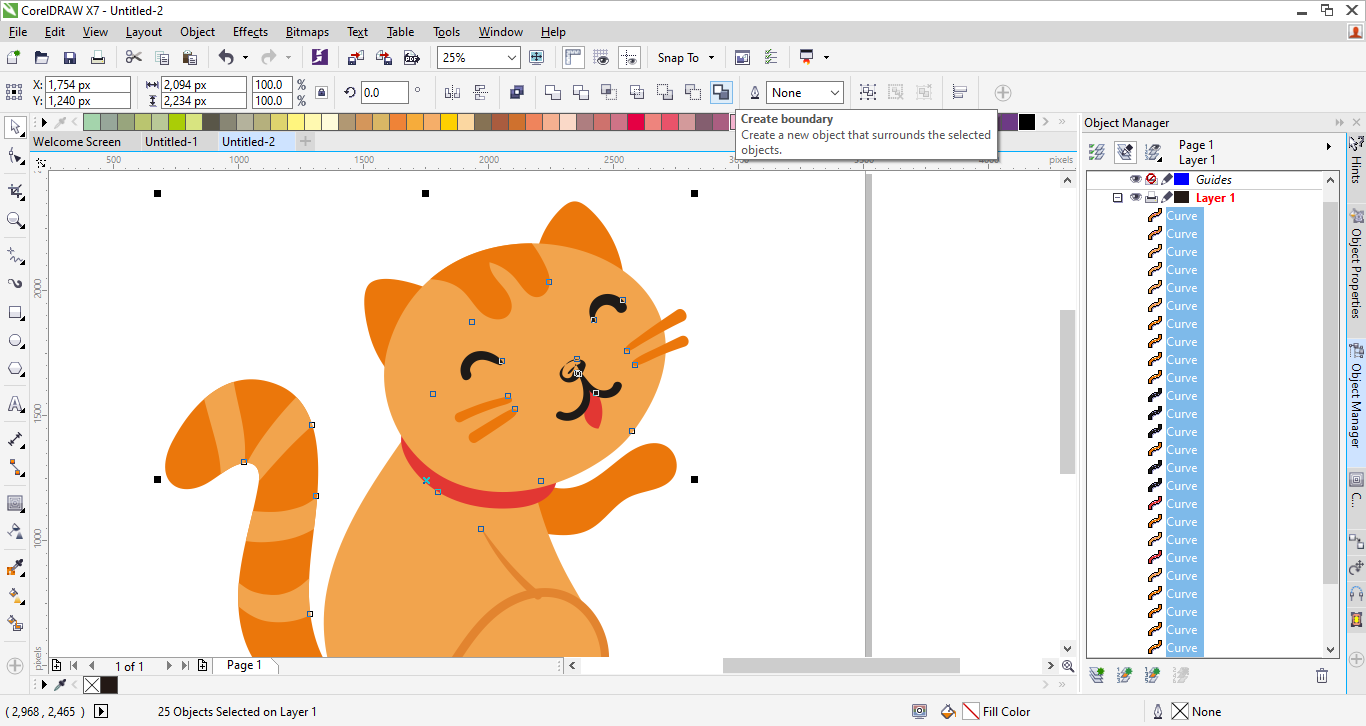Select the Transparency tool
The height and width of the screenshot is (726, 1366).
[x=15, y=531]
